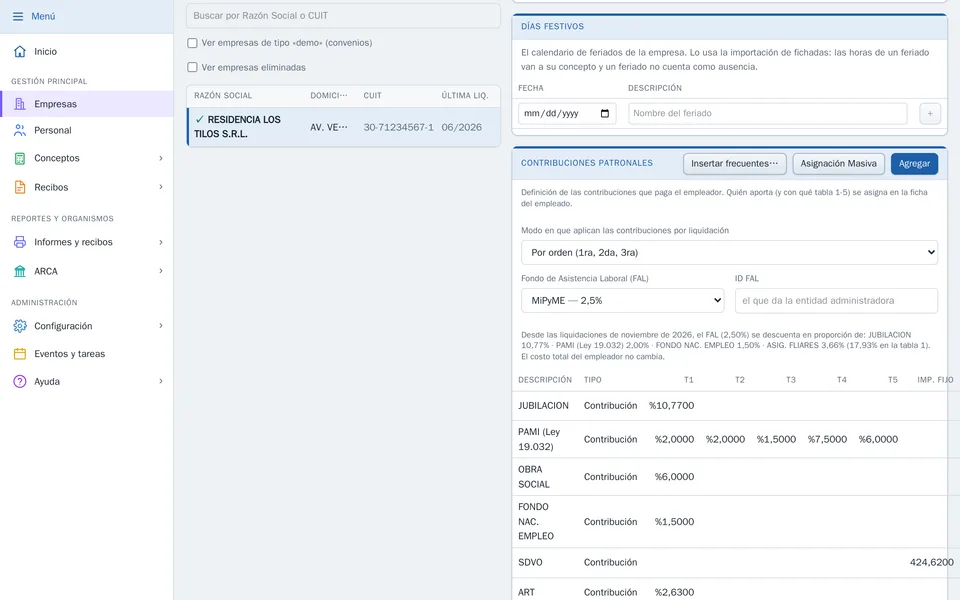Click the PAMI T3 value %1,5000

[776, 440]
